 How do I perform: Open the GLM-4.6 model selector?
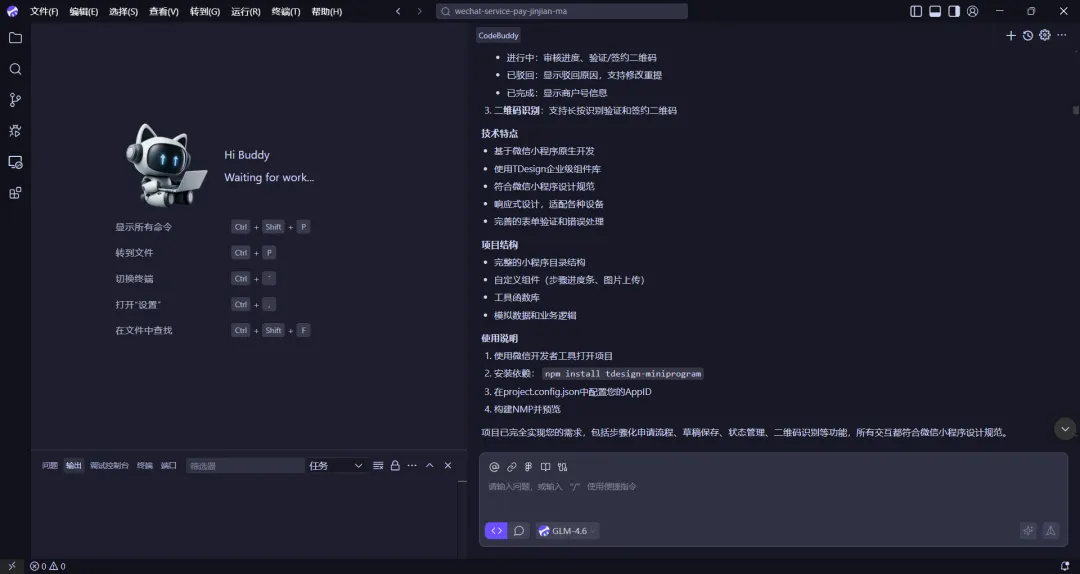[568, 531]
